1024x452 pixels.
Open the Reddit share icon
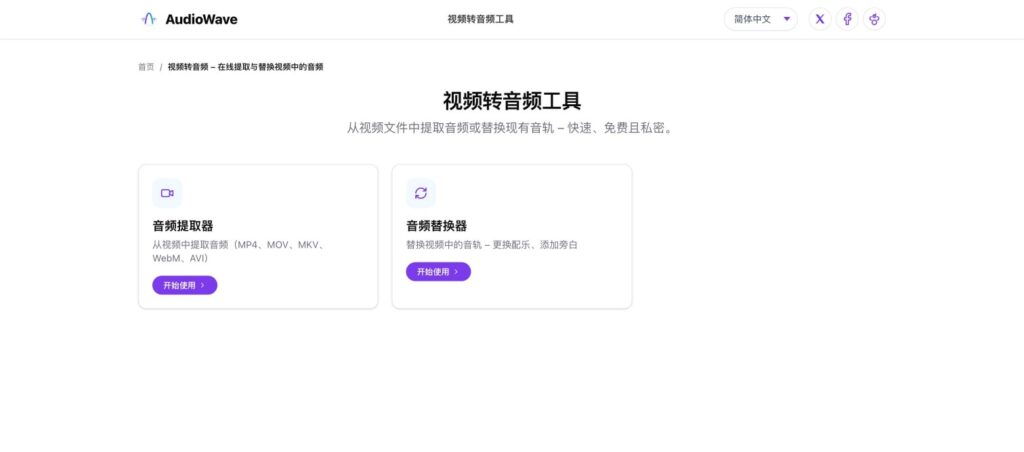[x=874, y=19]
